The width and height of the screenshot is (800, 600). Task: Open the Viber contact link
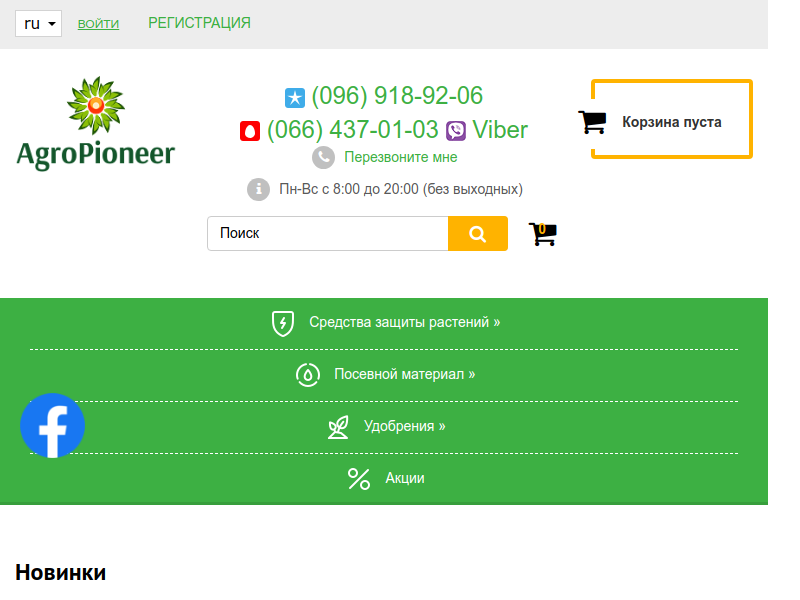(500, 130)
